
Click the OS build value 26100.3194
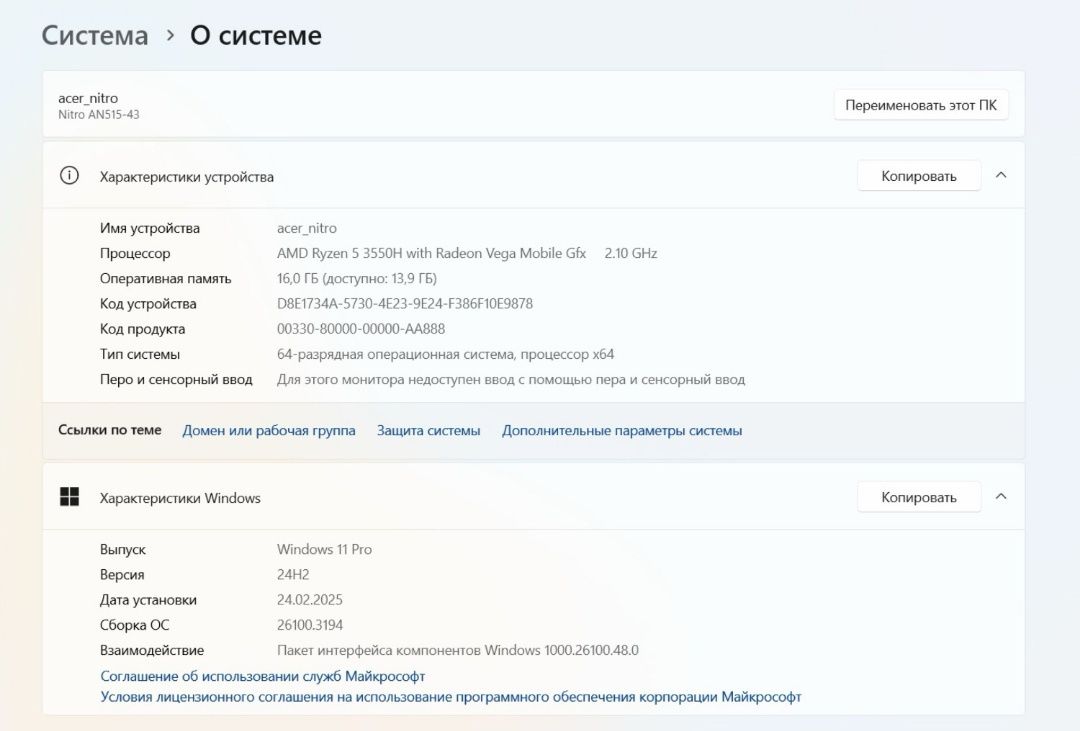[310, 625]
